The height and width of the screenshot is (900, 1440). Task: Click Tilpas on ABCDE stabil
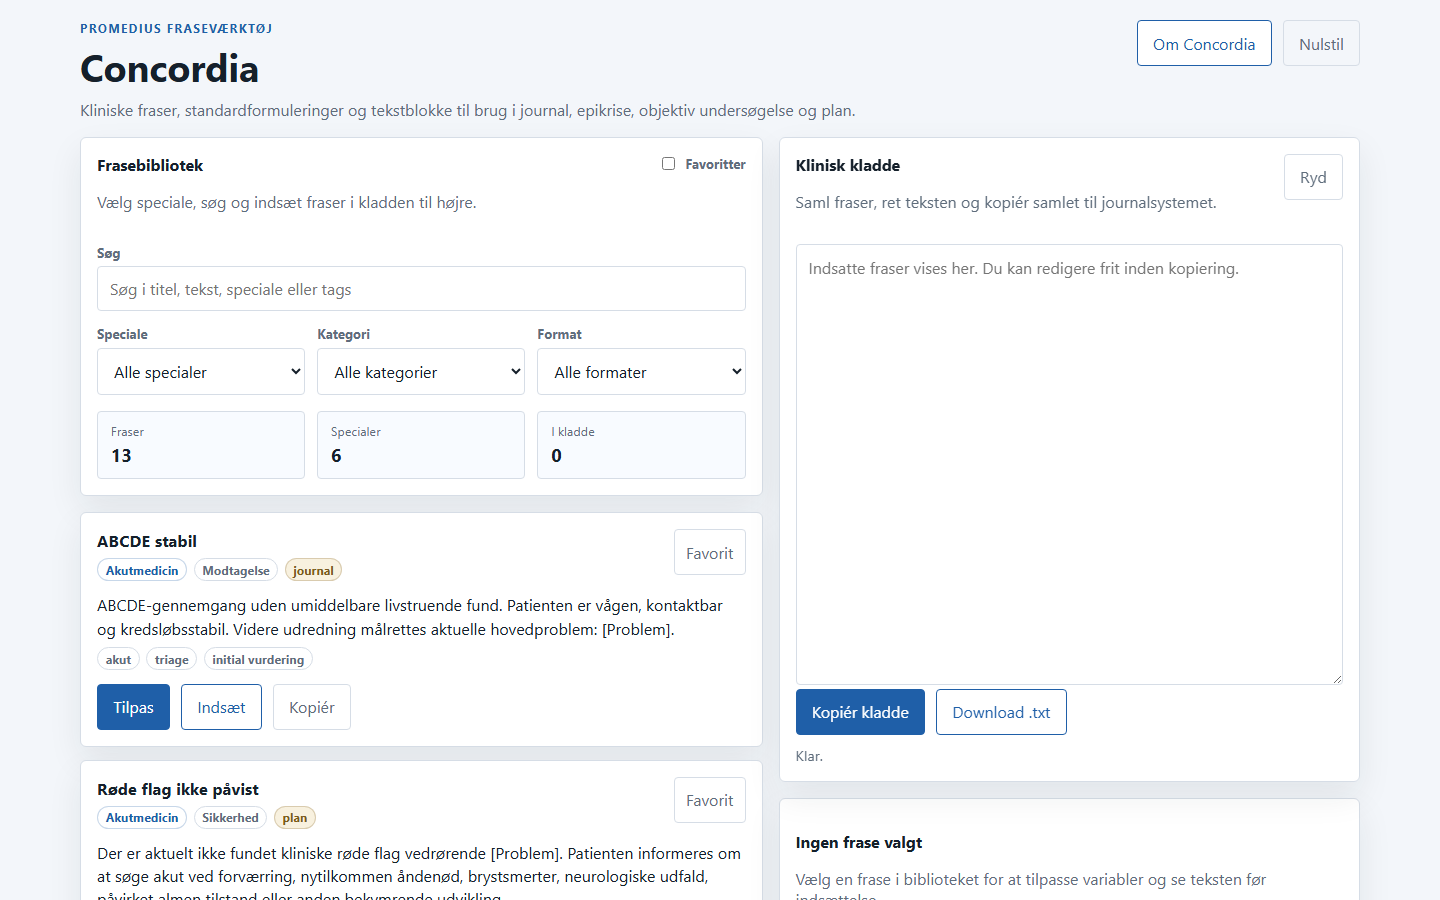tap(133, 707)
